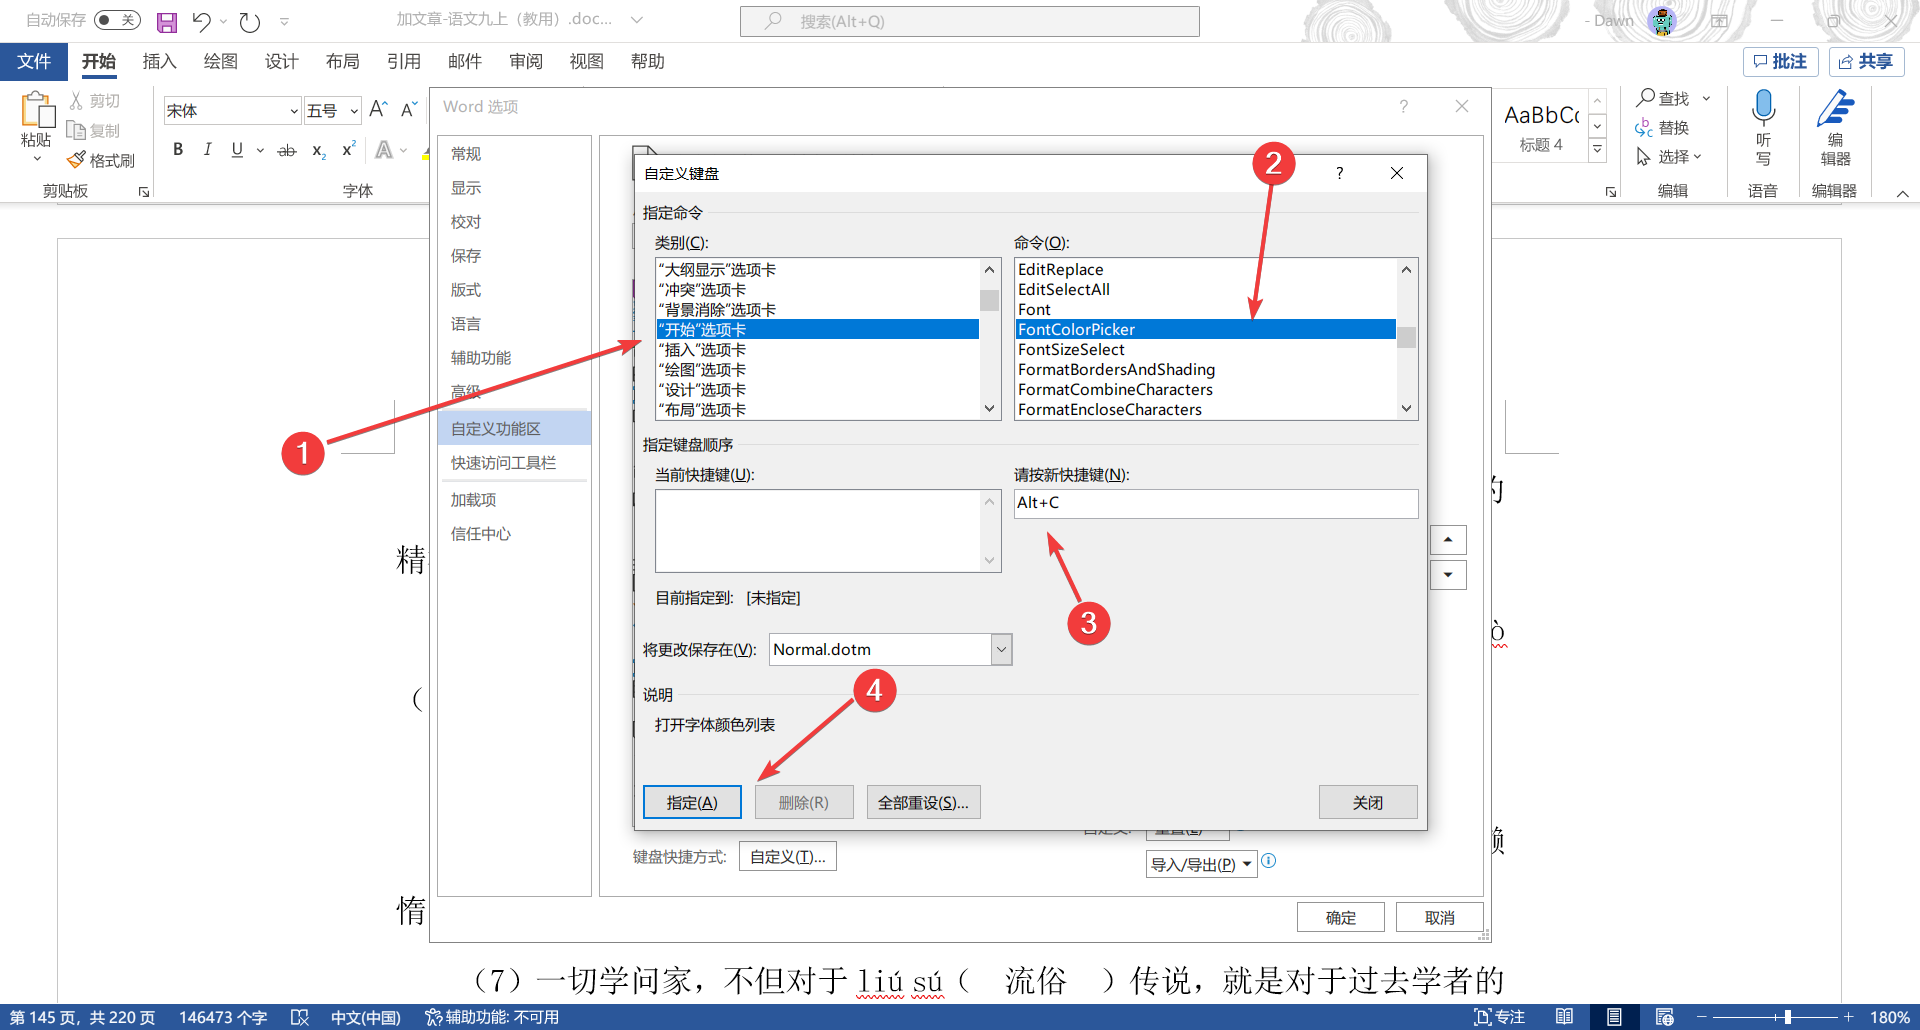The height and width of the screenshot is (1030, 1920).
Task: Click the Undo arrow icon
Action: [x=202, y=22]
